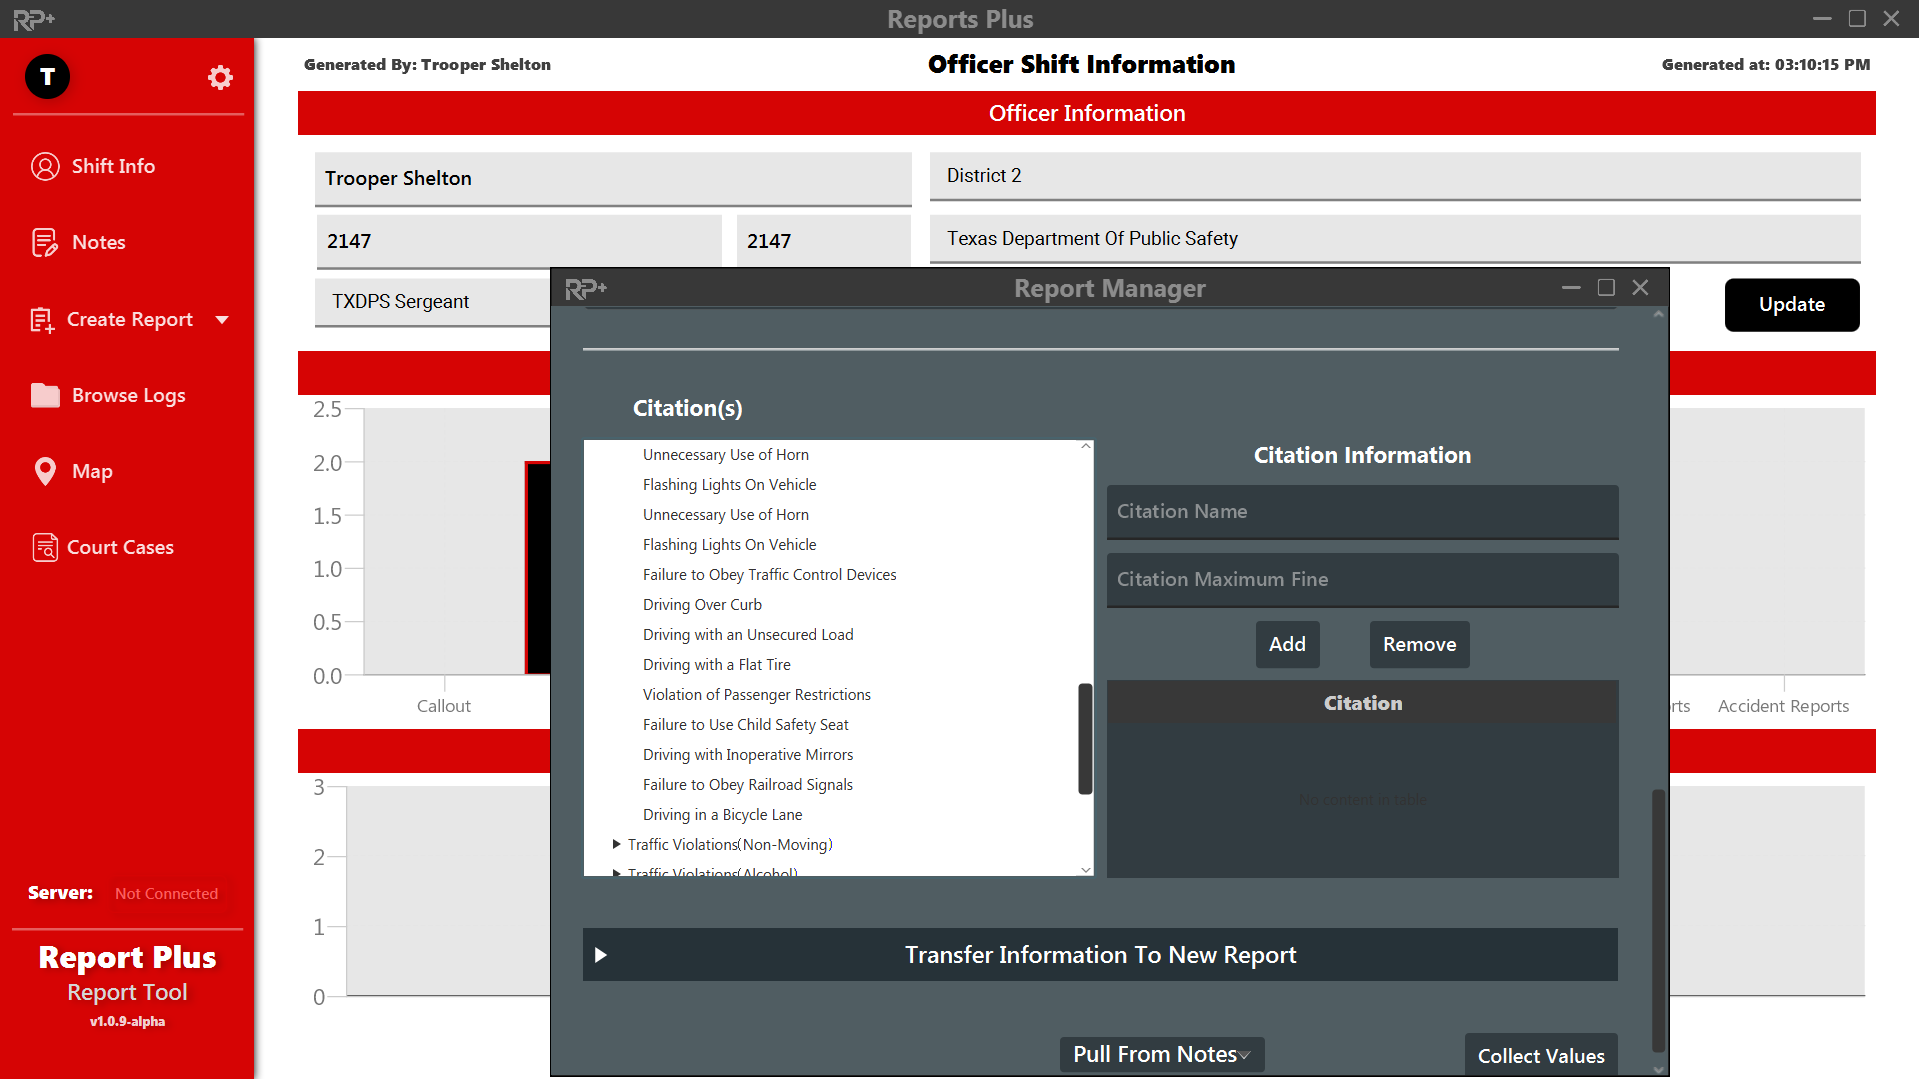Open the Shift Info page
This screenshot has width=1919, height=1079.
(112, 166)
